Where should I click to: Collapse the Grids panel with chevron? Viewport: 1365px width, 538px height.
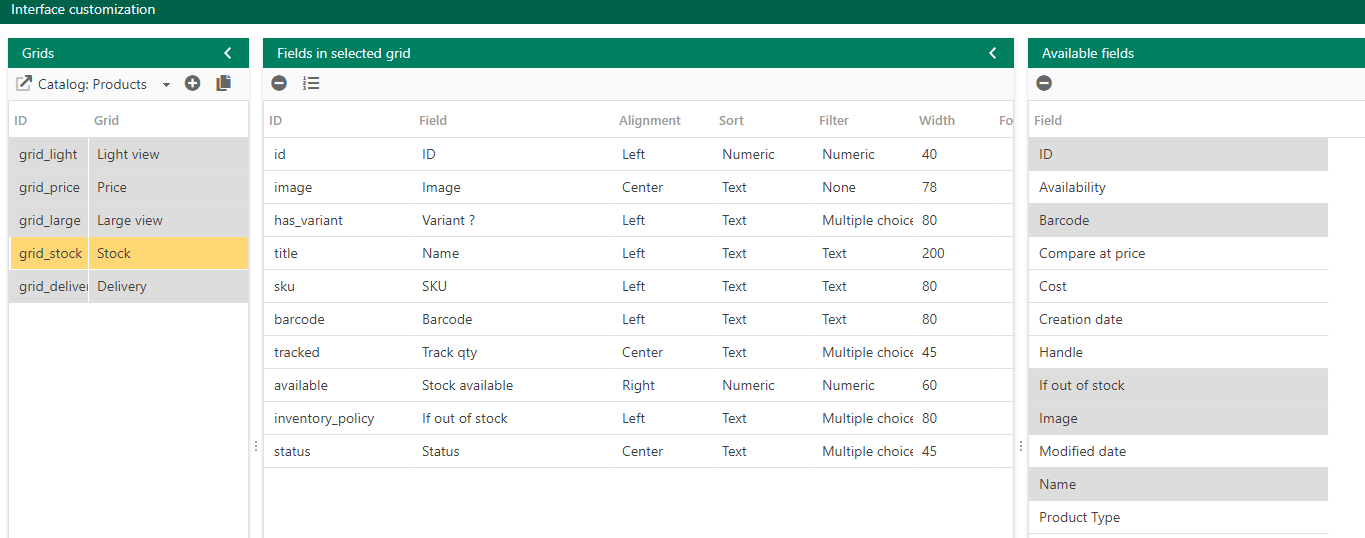(x=228, y=53)
